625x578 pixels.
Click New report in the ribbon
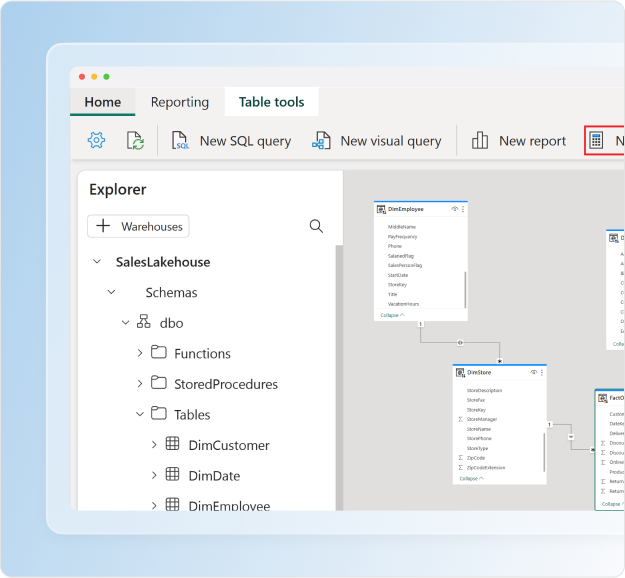pos(519,141)
